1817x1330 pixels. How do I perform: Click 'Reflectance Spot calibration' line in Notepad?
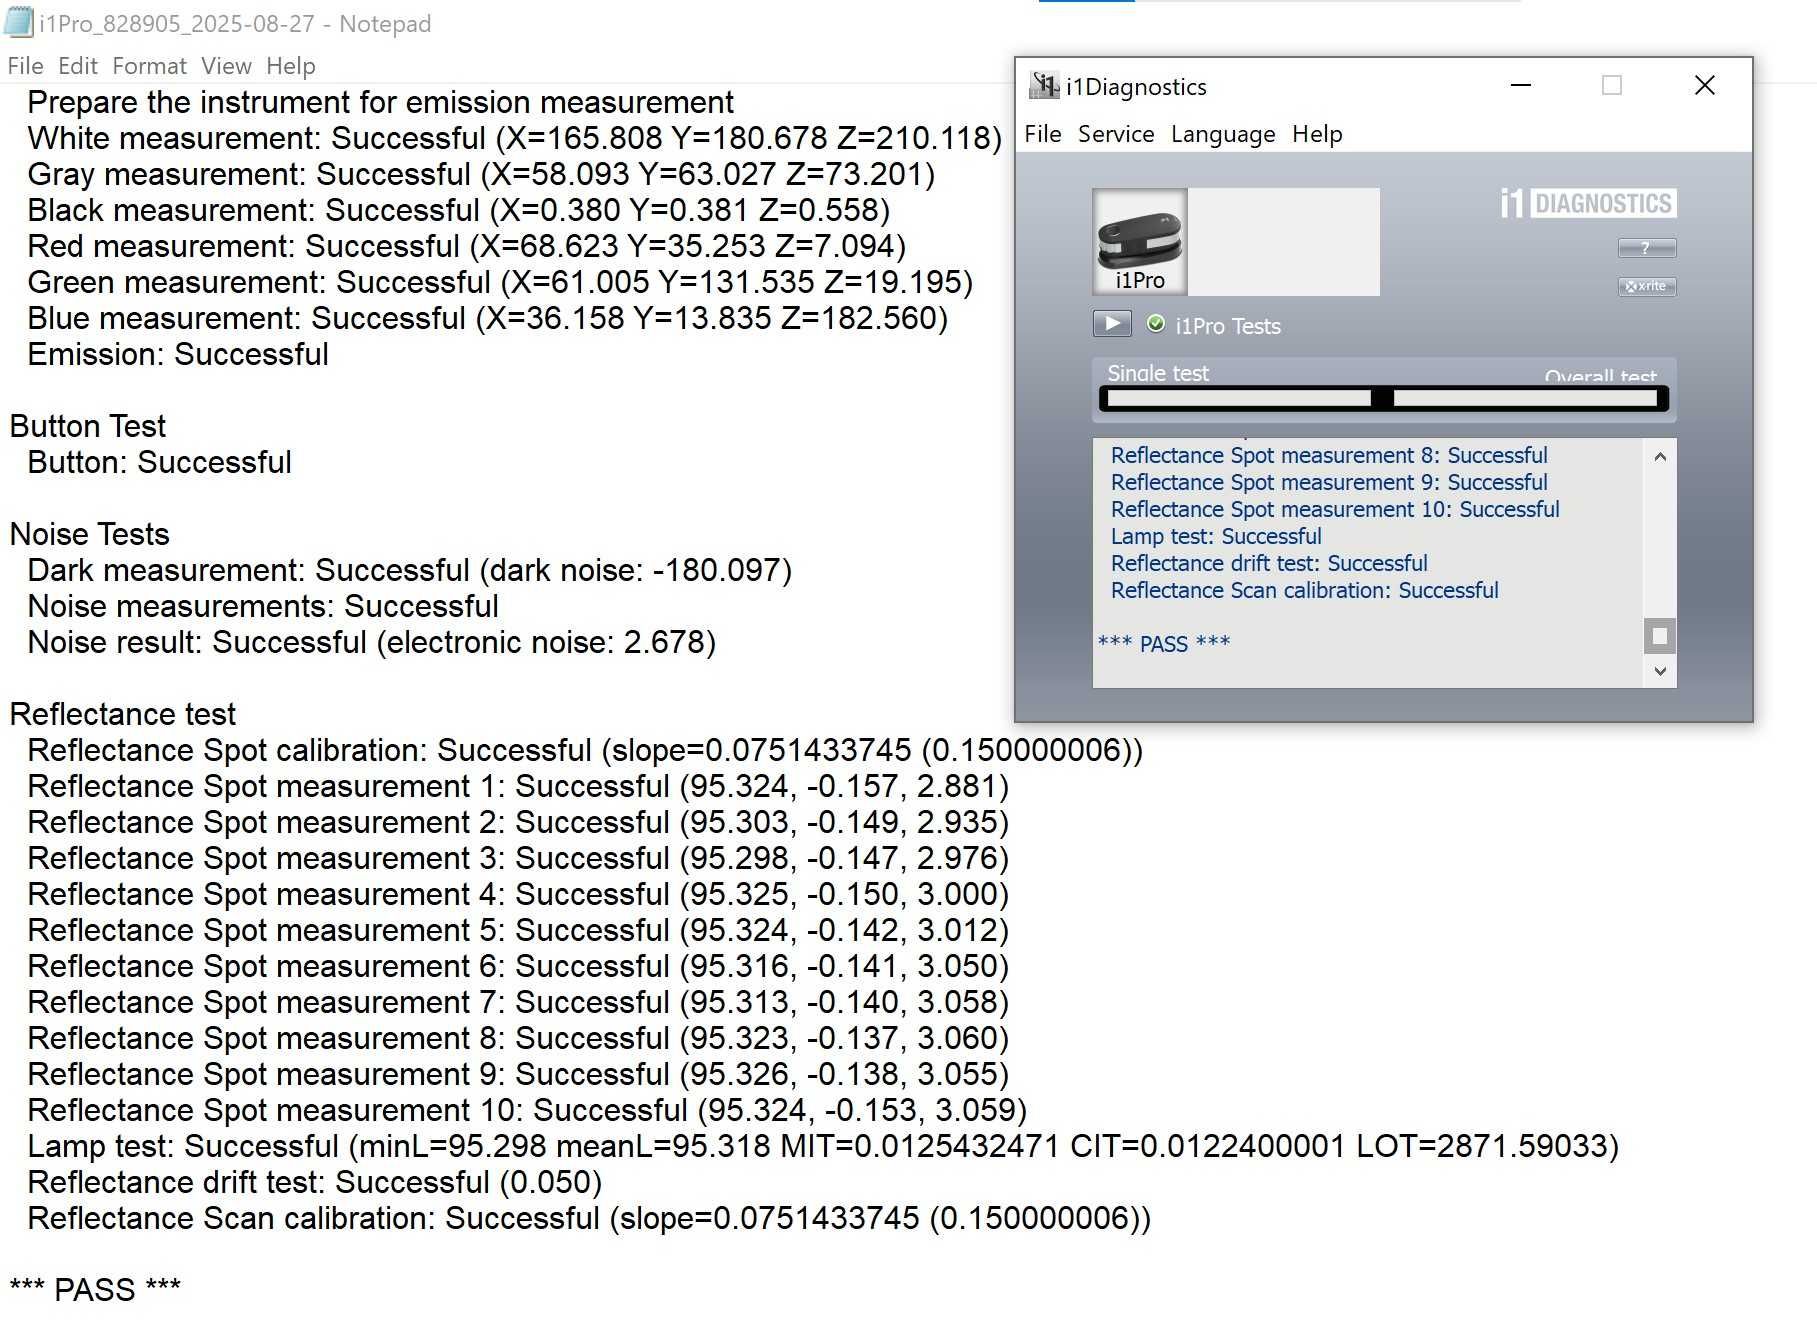585,750
